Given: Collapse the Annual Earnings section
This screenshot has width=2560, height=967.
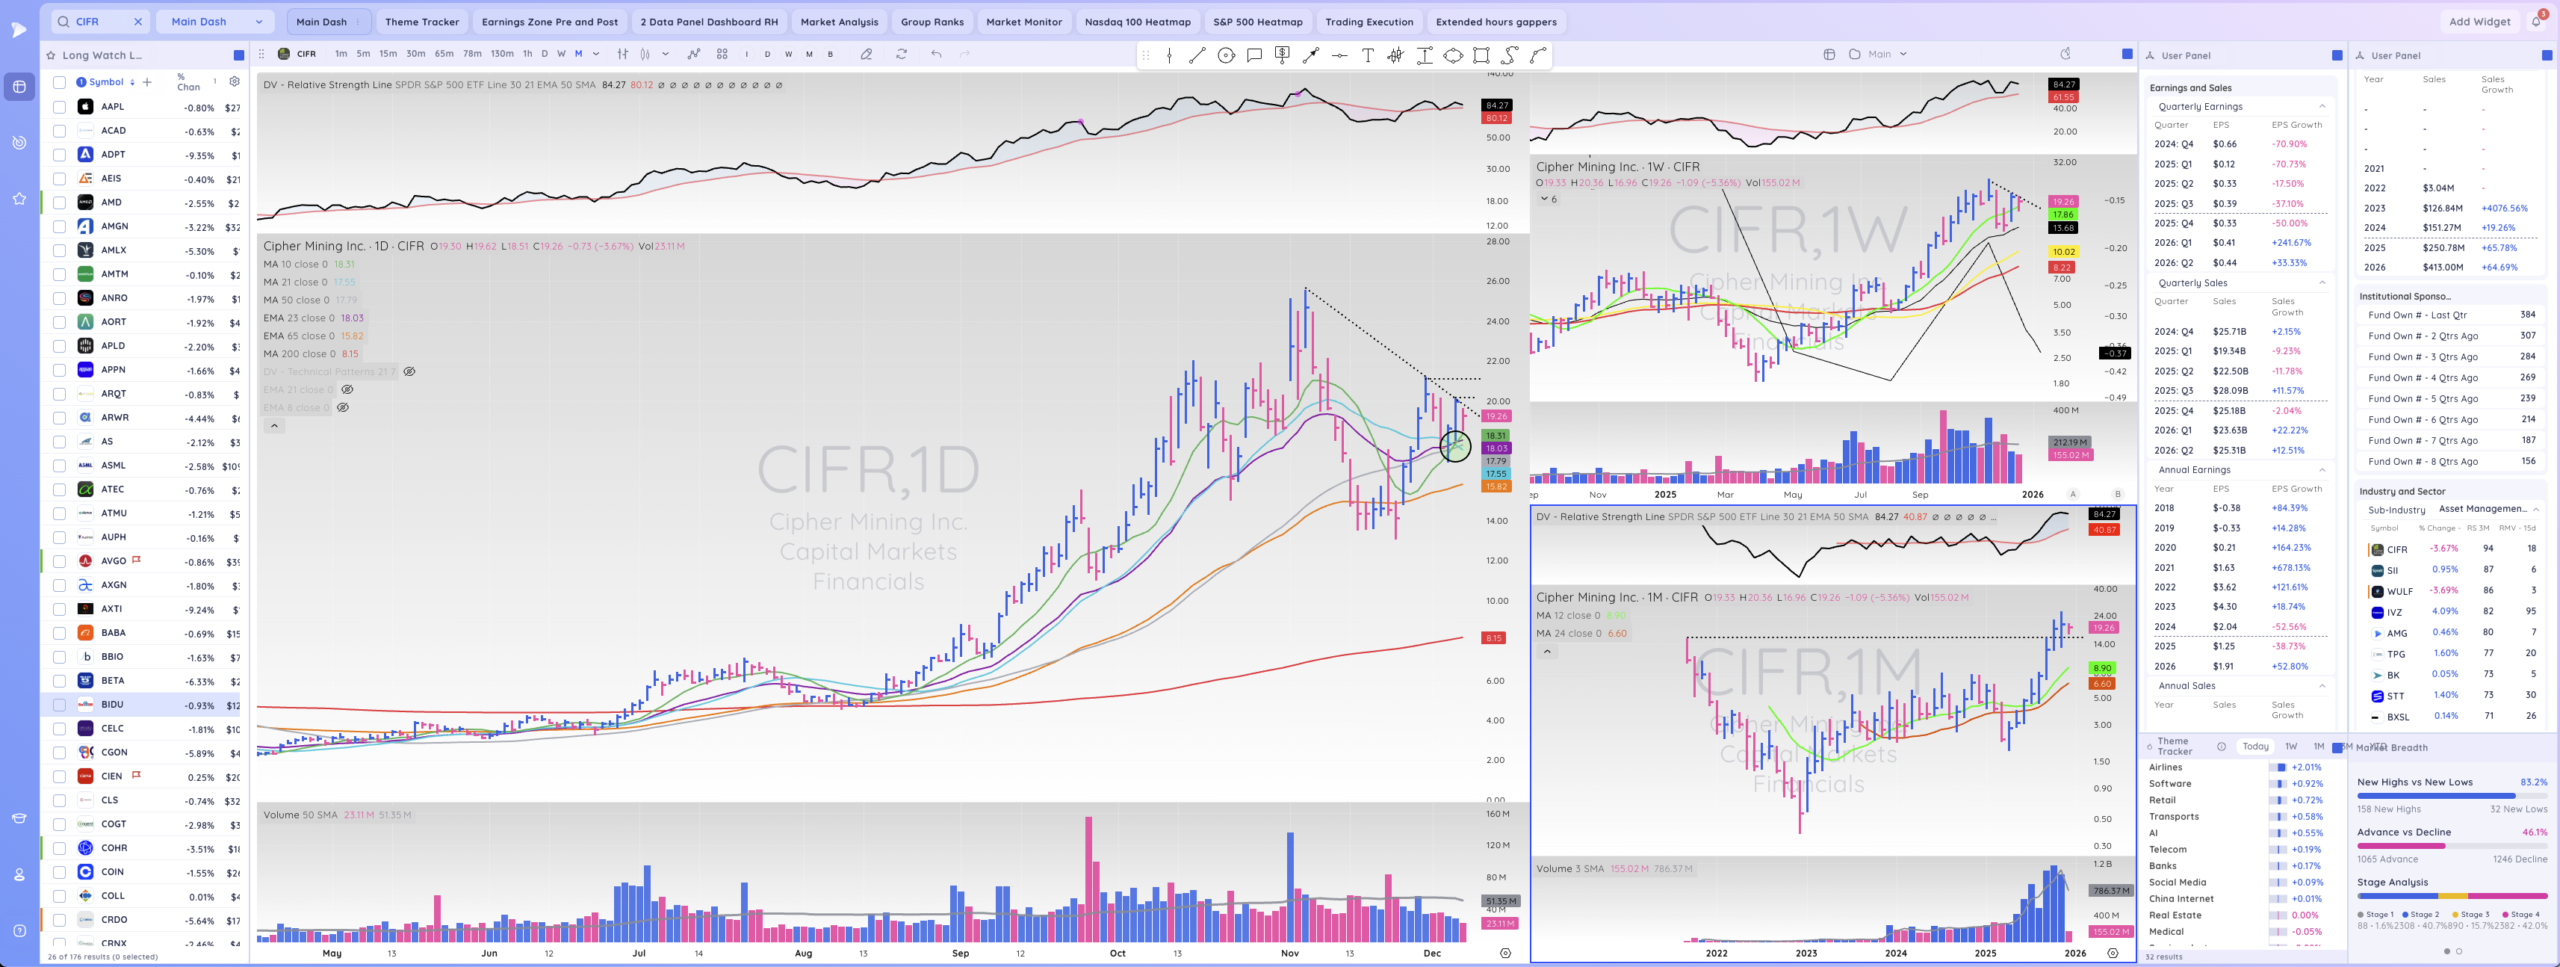Looking at the screenshot, I should [x=2322, y=469].
